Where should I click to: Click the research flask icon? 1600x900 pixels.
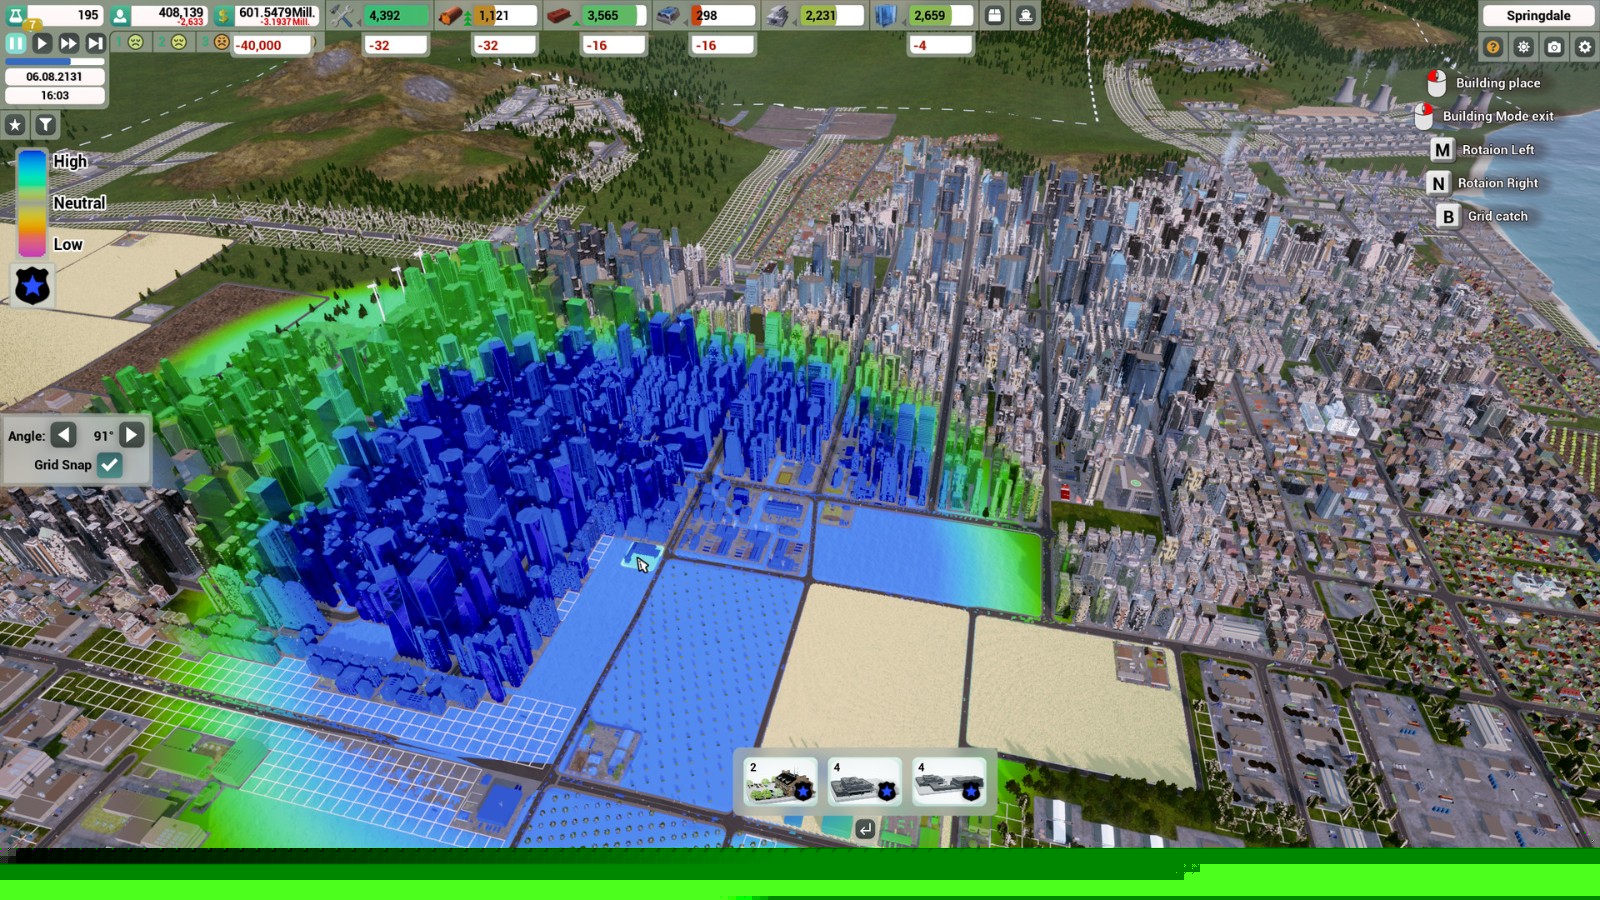tap(16, 15)
